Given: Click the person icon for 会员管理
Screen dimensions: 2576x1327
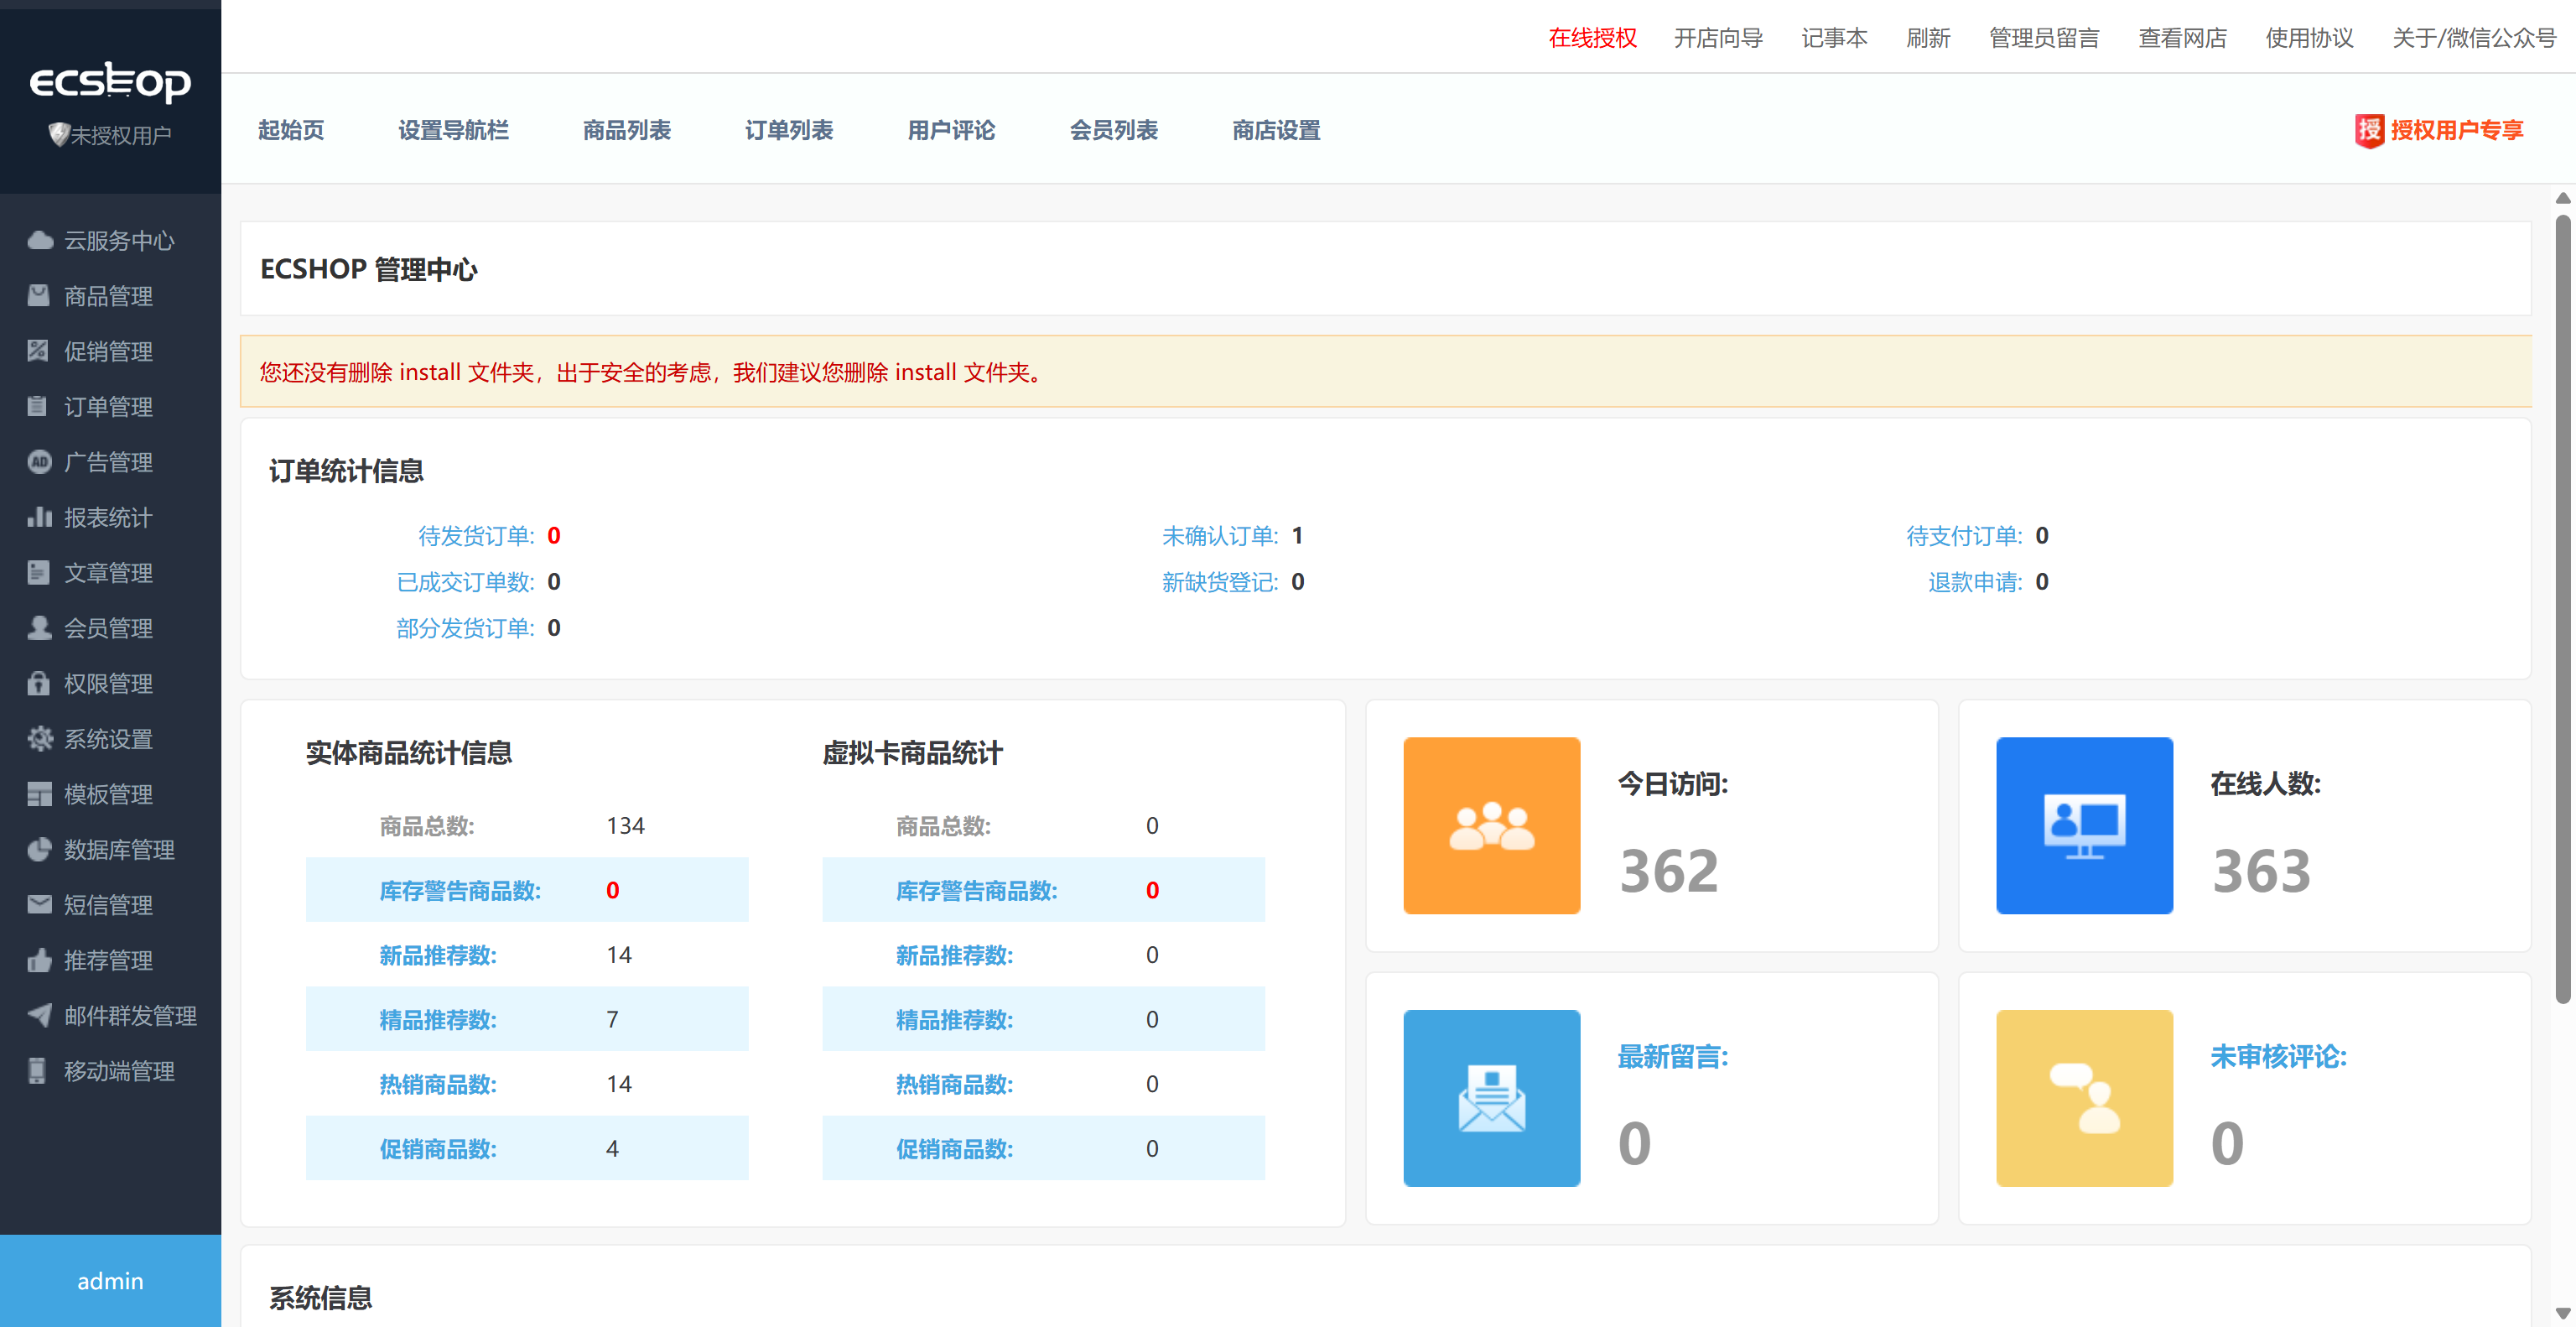Looking at the screenshot, I should [x=39, y=627].
